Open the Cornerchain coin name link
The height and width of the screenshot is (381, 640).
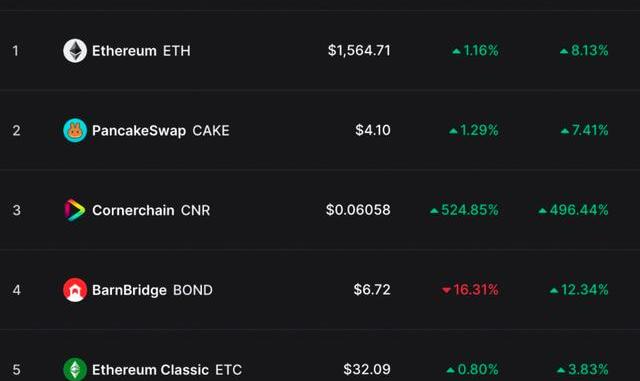[x=133, y=210]
